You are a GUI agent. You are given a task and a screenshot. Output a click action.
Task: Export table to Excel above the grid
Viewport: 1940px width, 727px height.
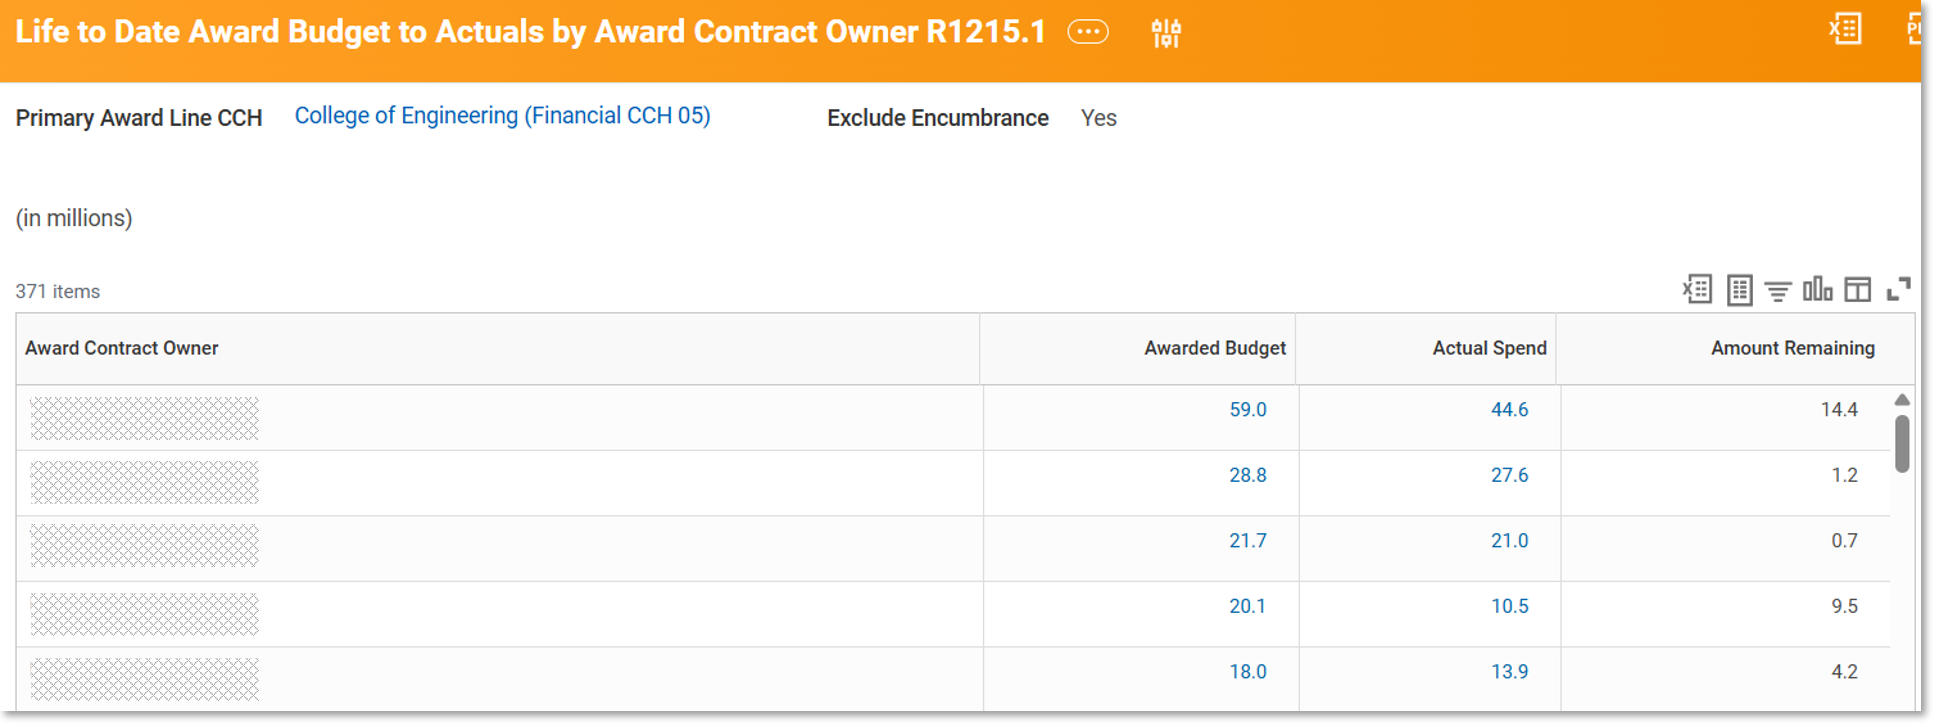pos(1697,290)
